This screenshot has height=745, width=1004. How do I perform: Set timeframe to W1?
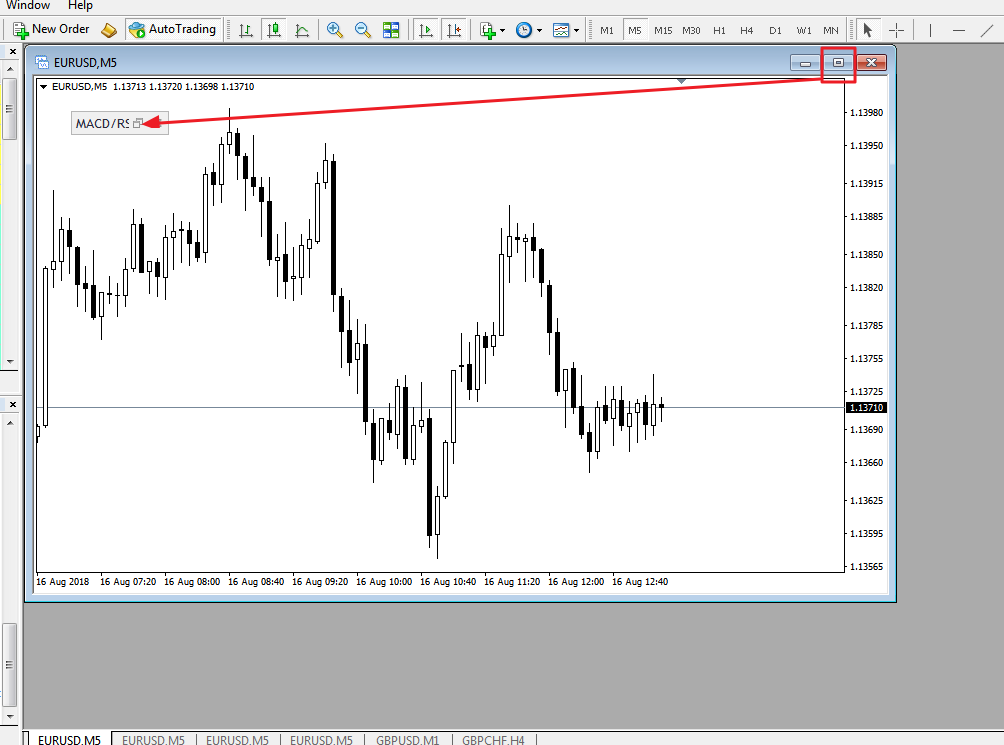[804, 31]
